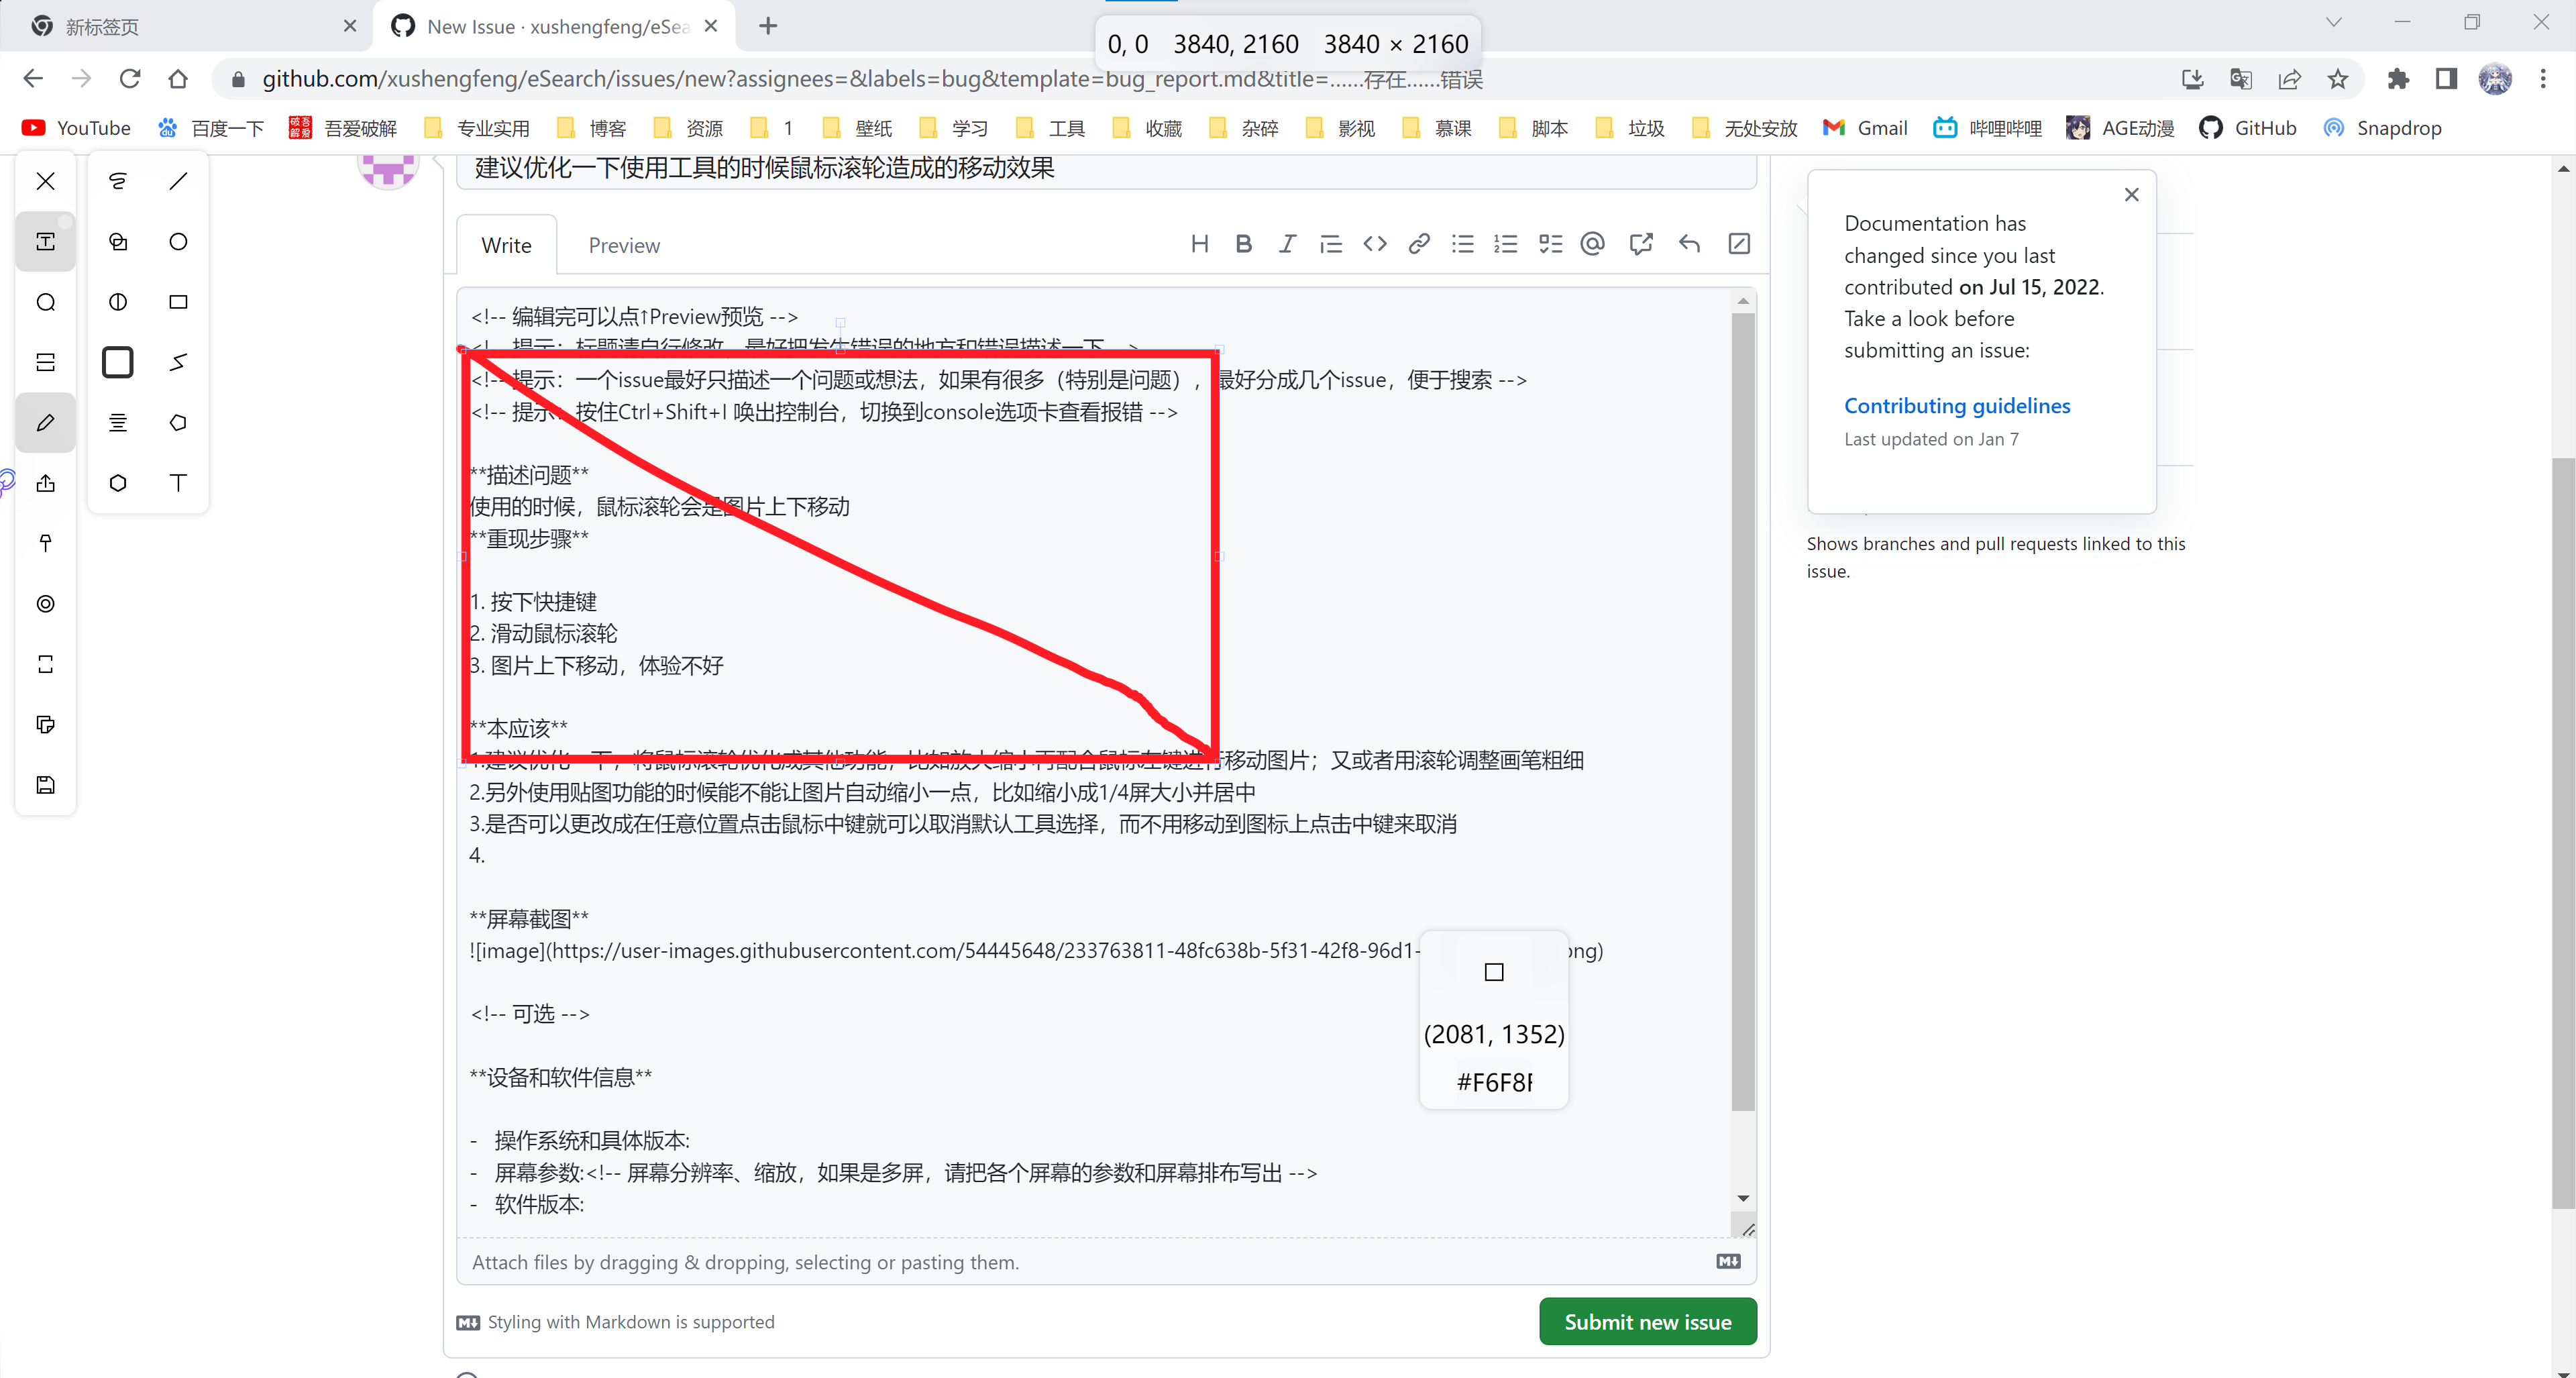Open the YouTube bookmark

[x=76, y=128]
